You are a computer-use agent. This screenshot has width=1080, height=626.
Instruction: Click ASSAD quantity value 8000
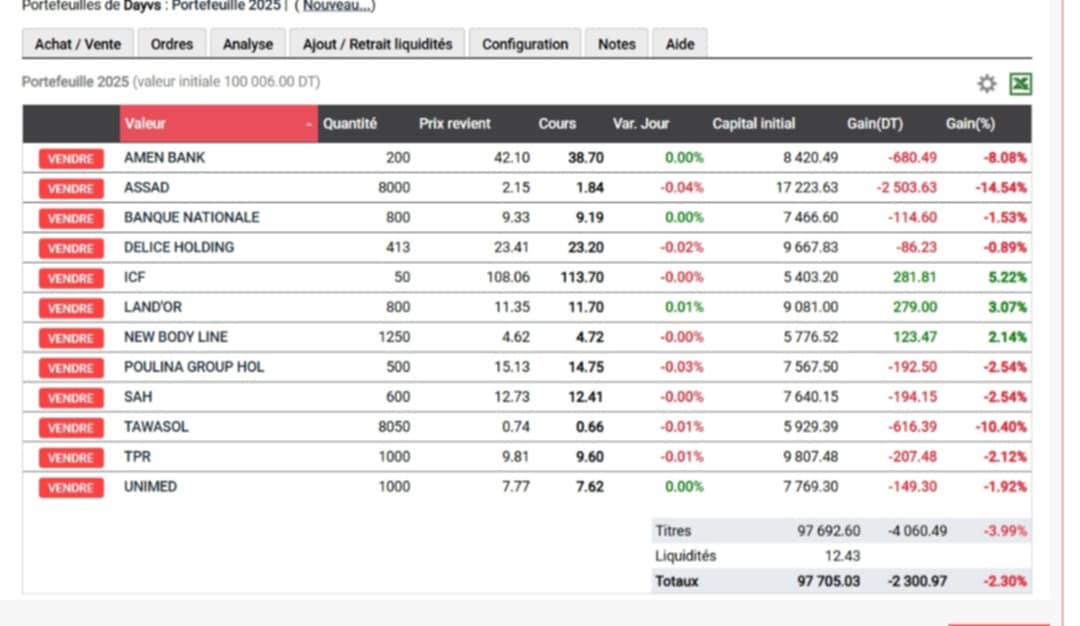pos(394,187)
